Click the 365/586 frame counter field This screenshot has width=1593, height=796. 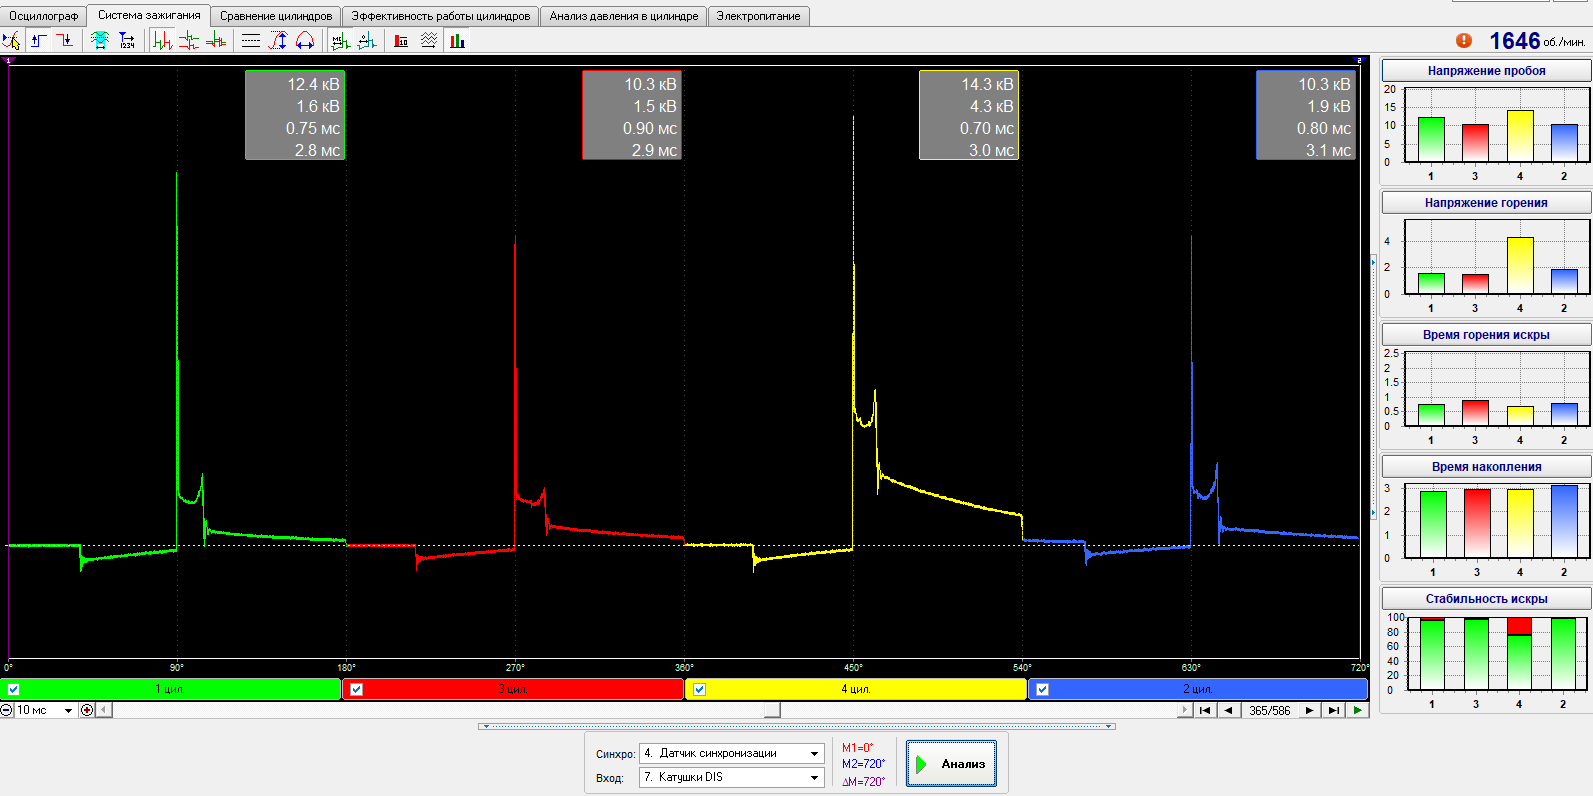click(x=1269, y=710)
